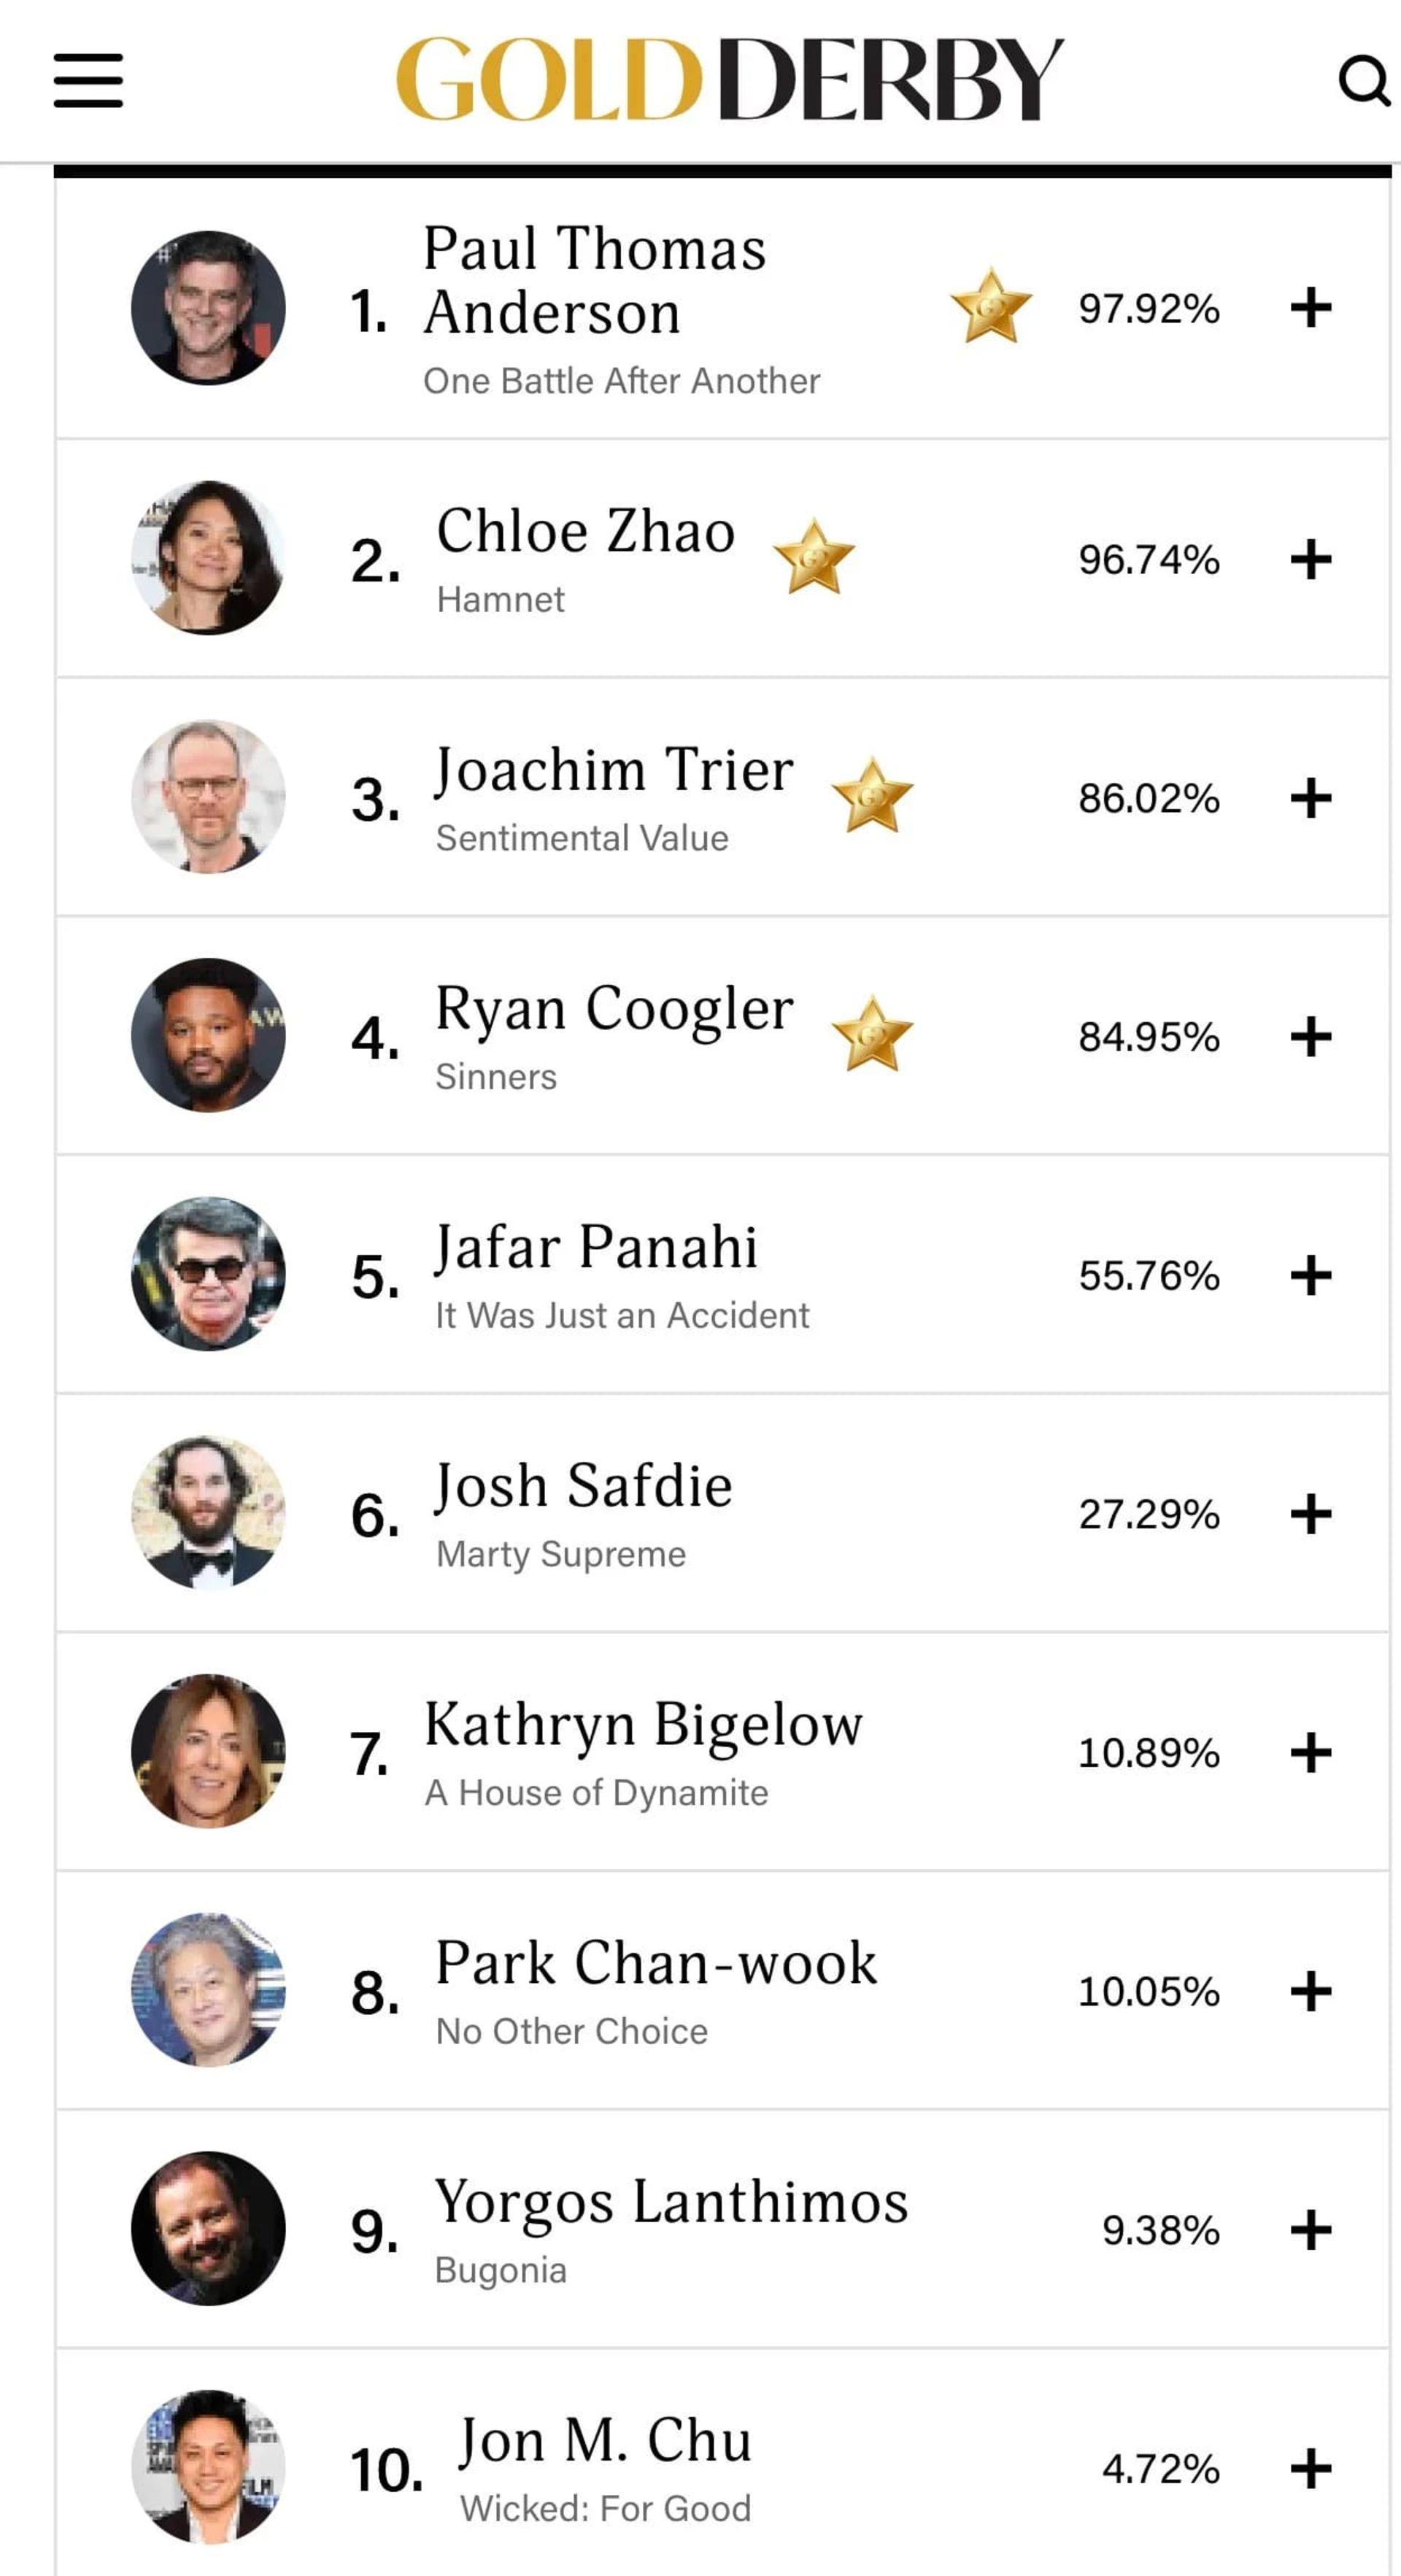The height and width of the screenshot is (2576, 1401).
Task: Click the search magnifier icon
Action: click(1364, 80)
